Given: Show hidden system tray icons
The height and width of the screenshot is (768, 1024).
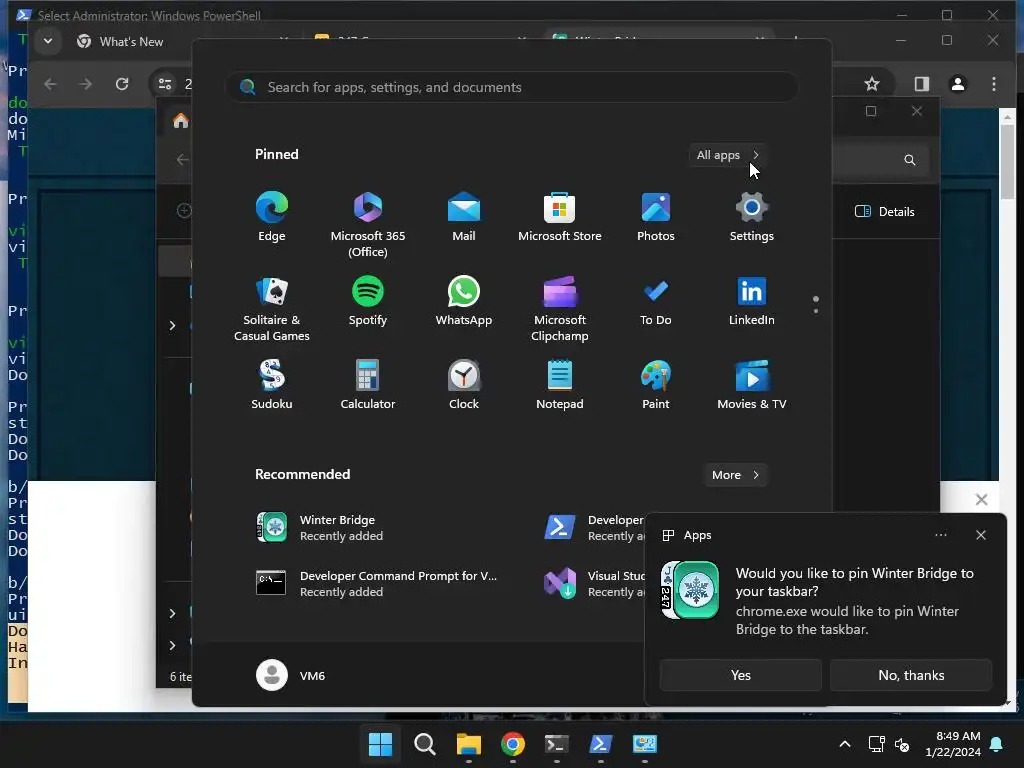Looking at the screenshot, I should pyautogui.click(x=844, y=744).
